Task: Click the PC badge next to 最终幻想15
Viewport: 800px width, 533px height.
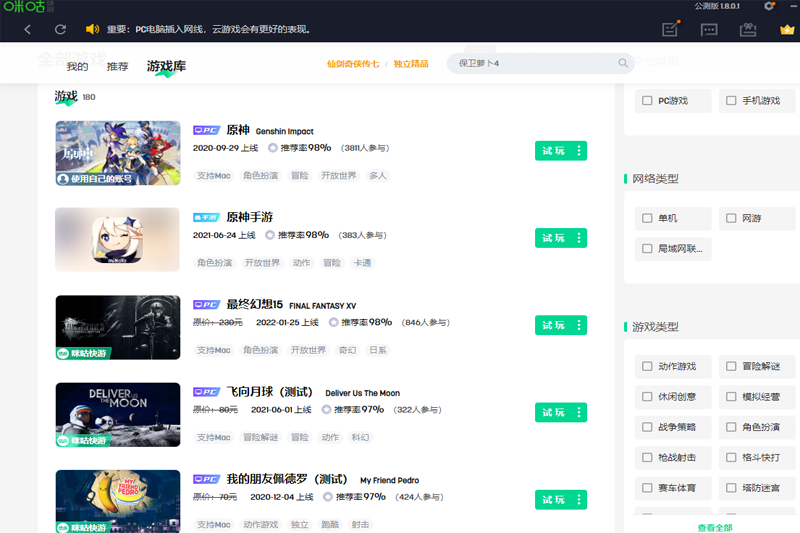Action: click(206, 305)
